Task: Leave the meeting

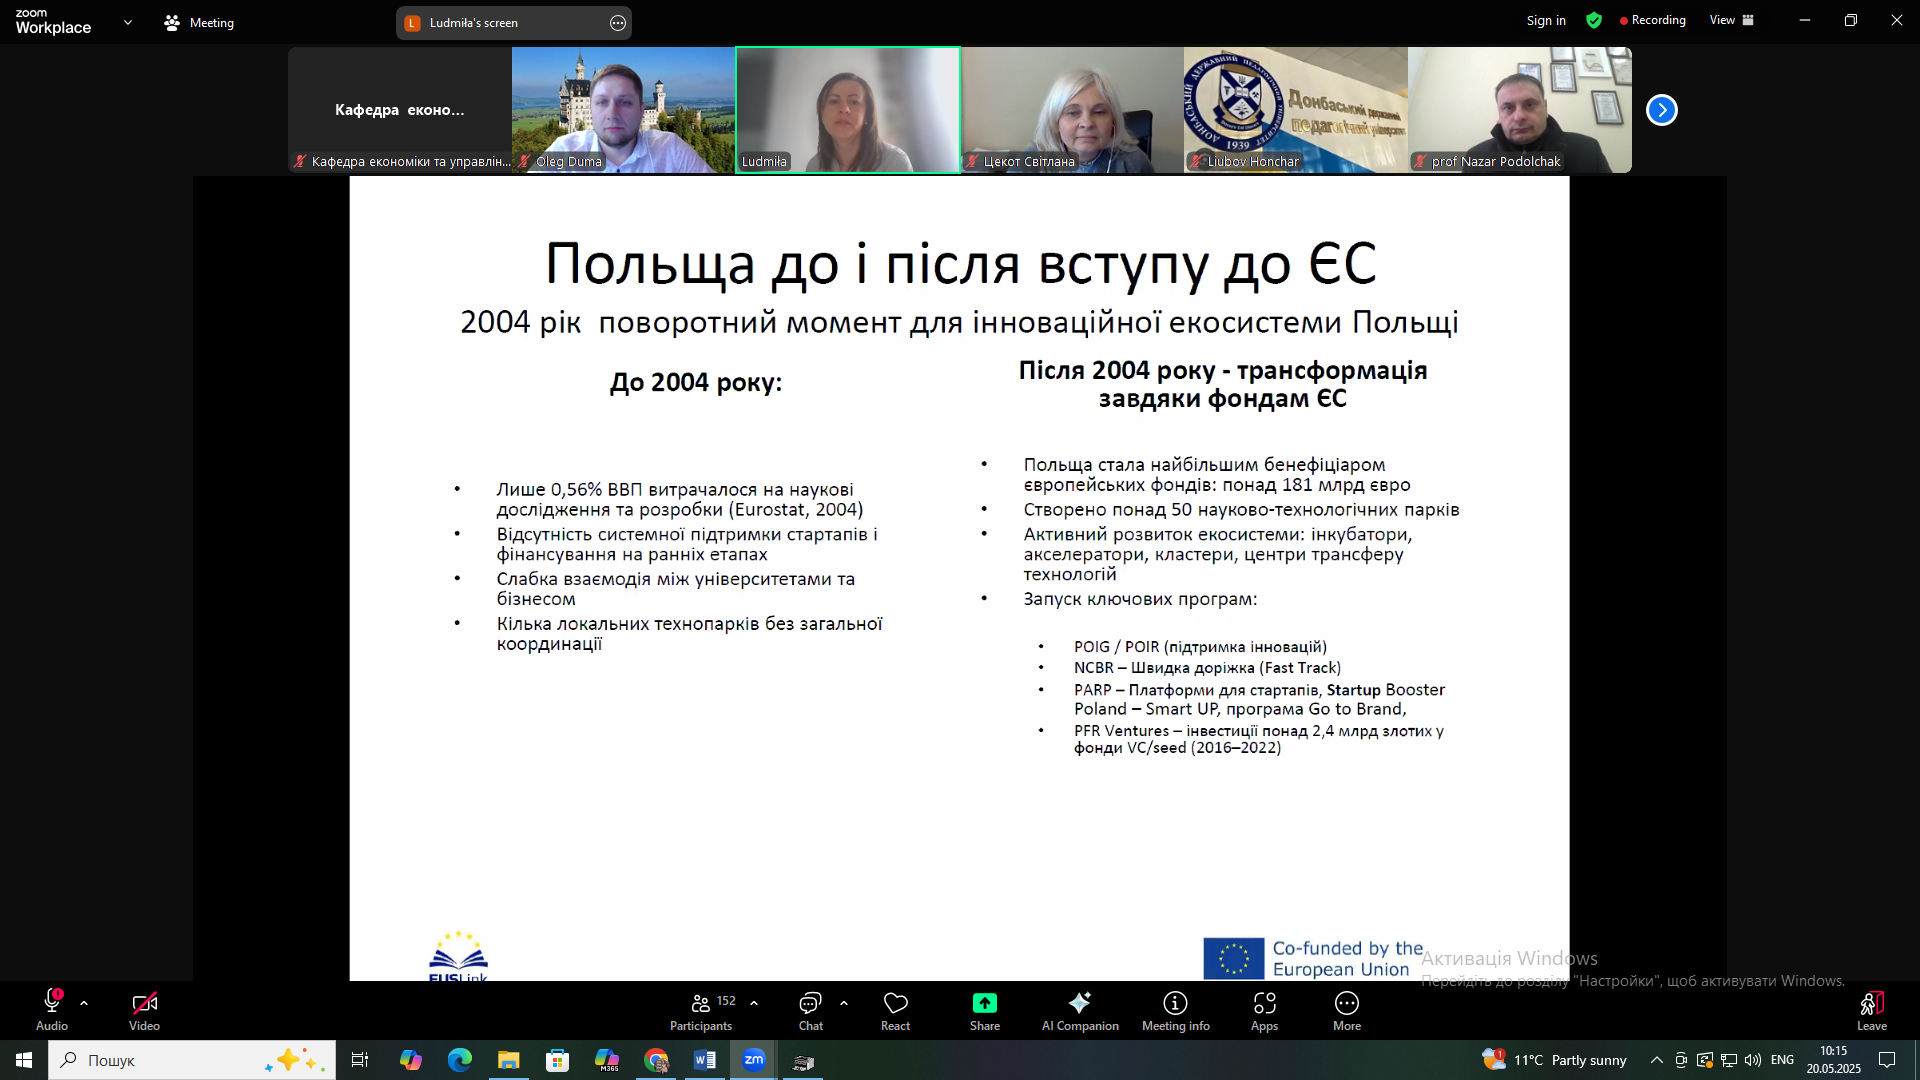Action: (x=1871, y=1010)
